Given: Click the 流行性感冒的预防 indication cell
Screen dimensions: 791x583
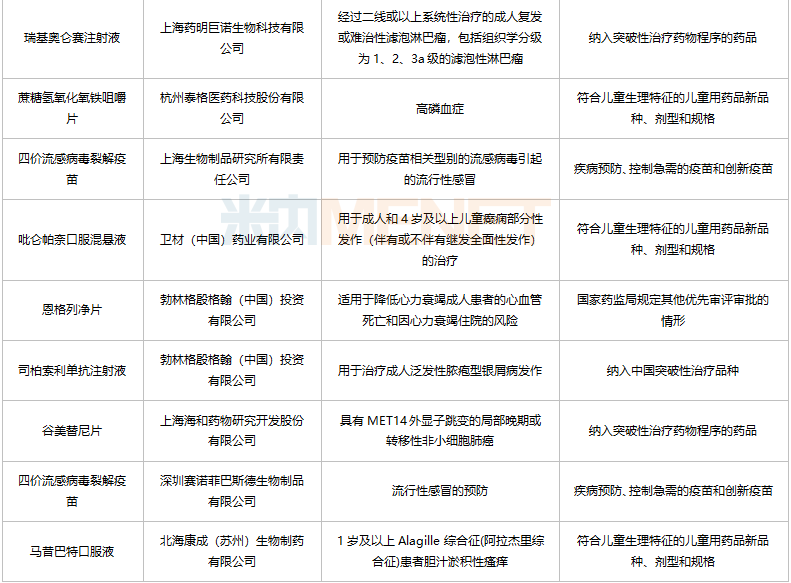Looking at the screenshot, I should pos(440,491).
